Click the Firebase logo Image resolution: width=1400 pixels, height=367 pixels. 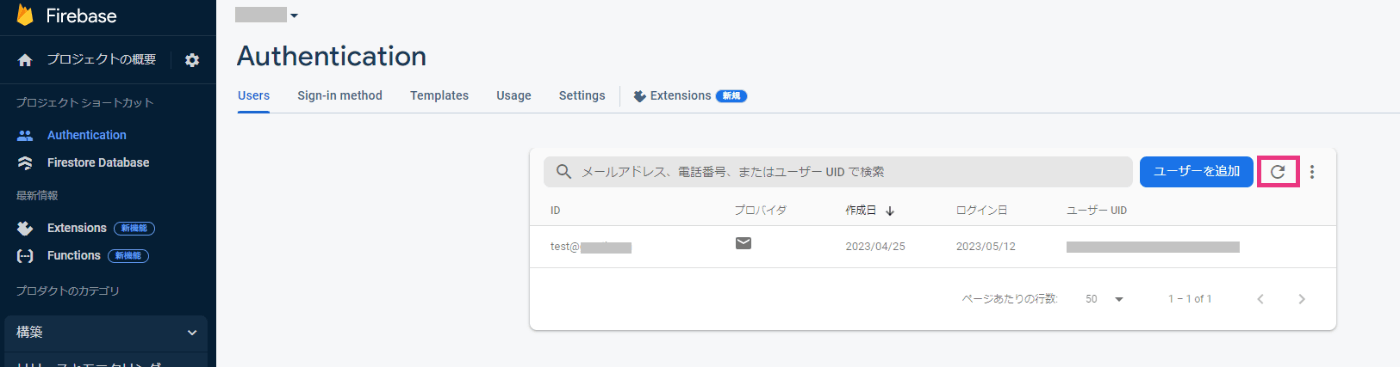coord(25,15)
